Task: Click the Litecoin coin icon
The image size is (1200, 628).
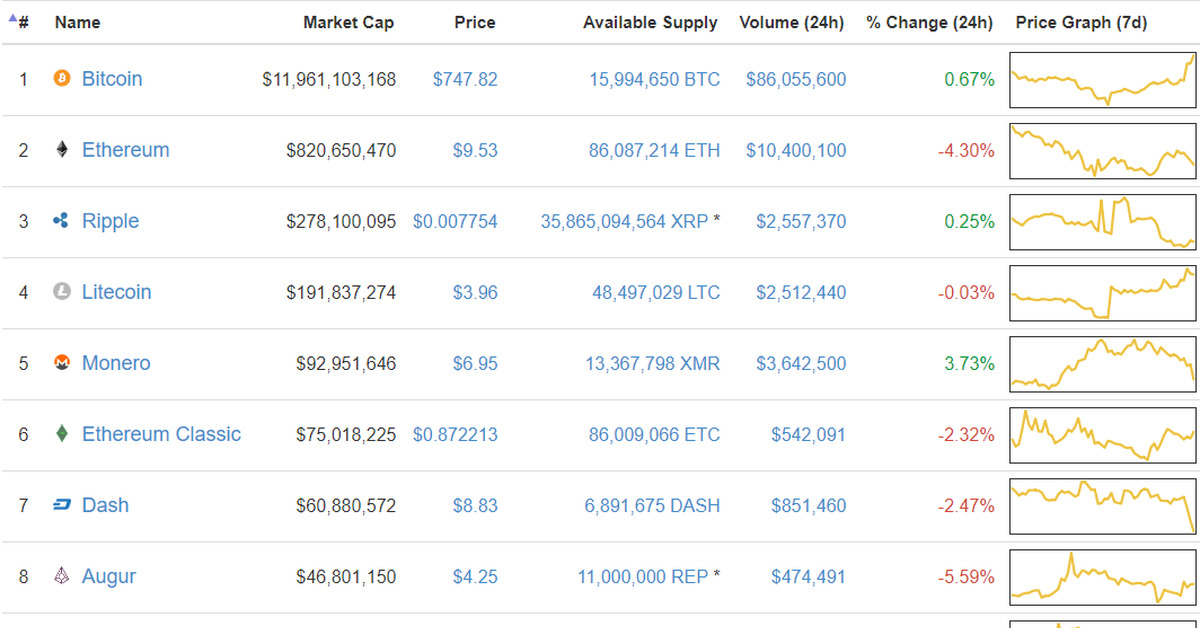Action: click(x=62, y=292)
